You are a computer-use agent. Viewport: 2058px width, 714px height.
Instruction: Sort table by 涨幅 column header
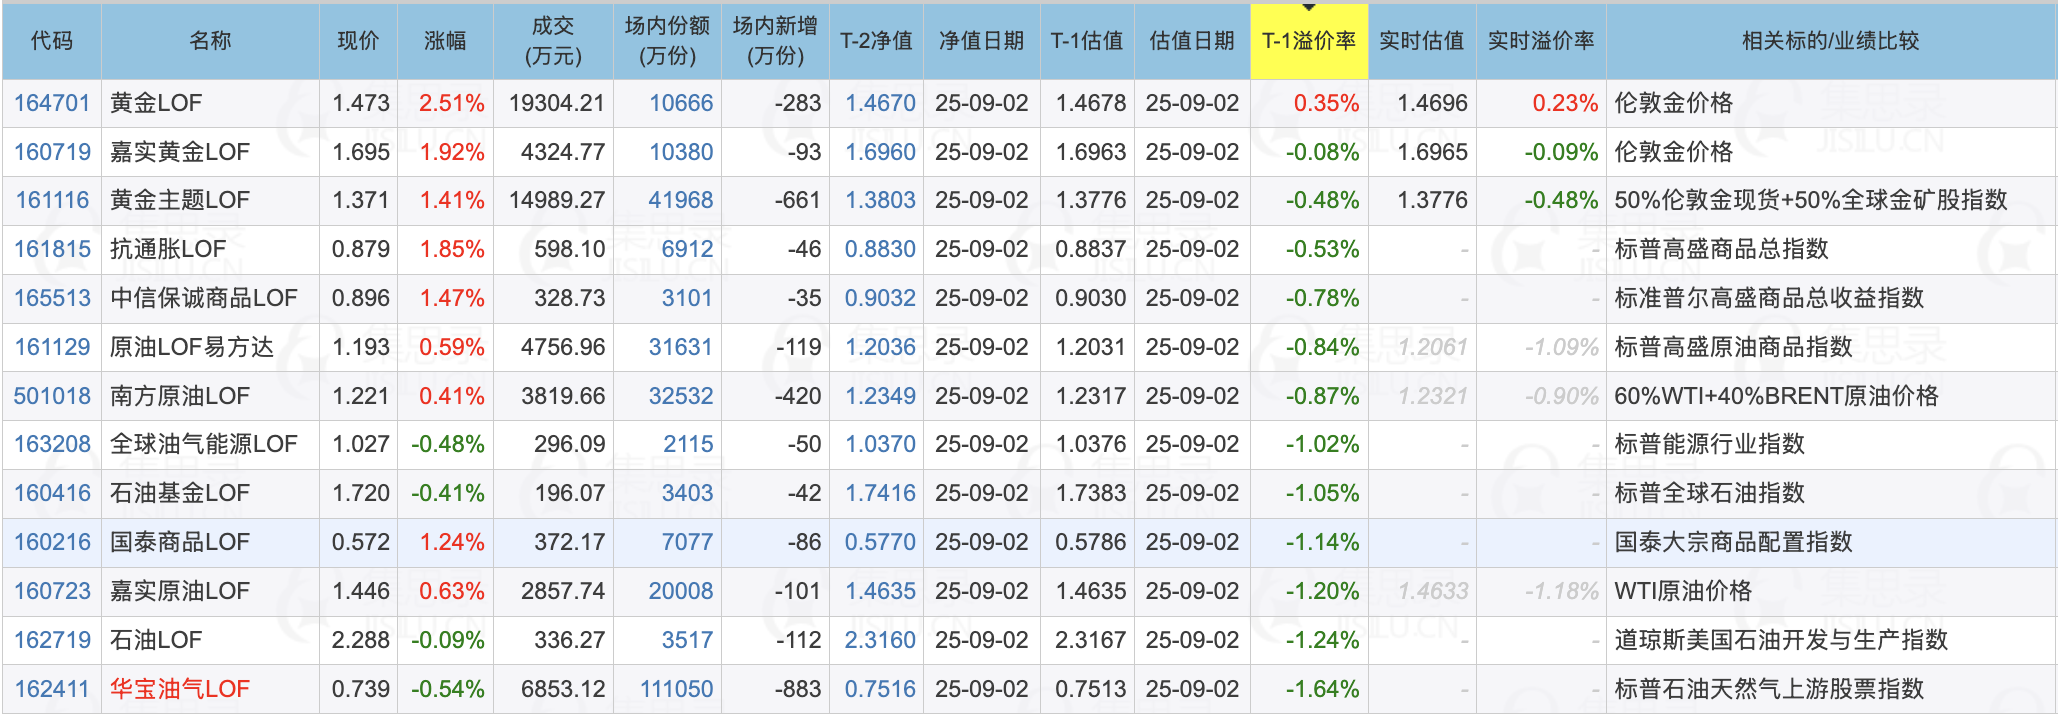point(445,41)
